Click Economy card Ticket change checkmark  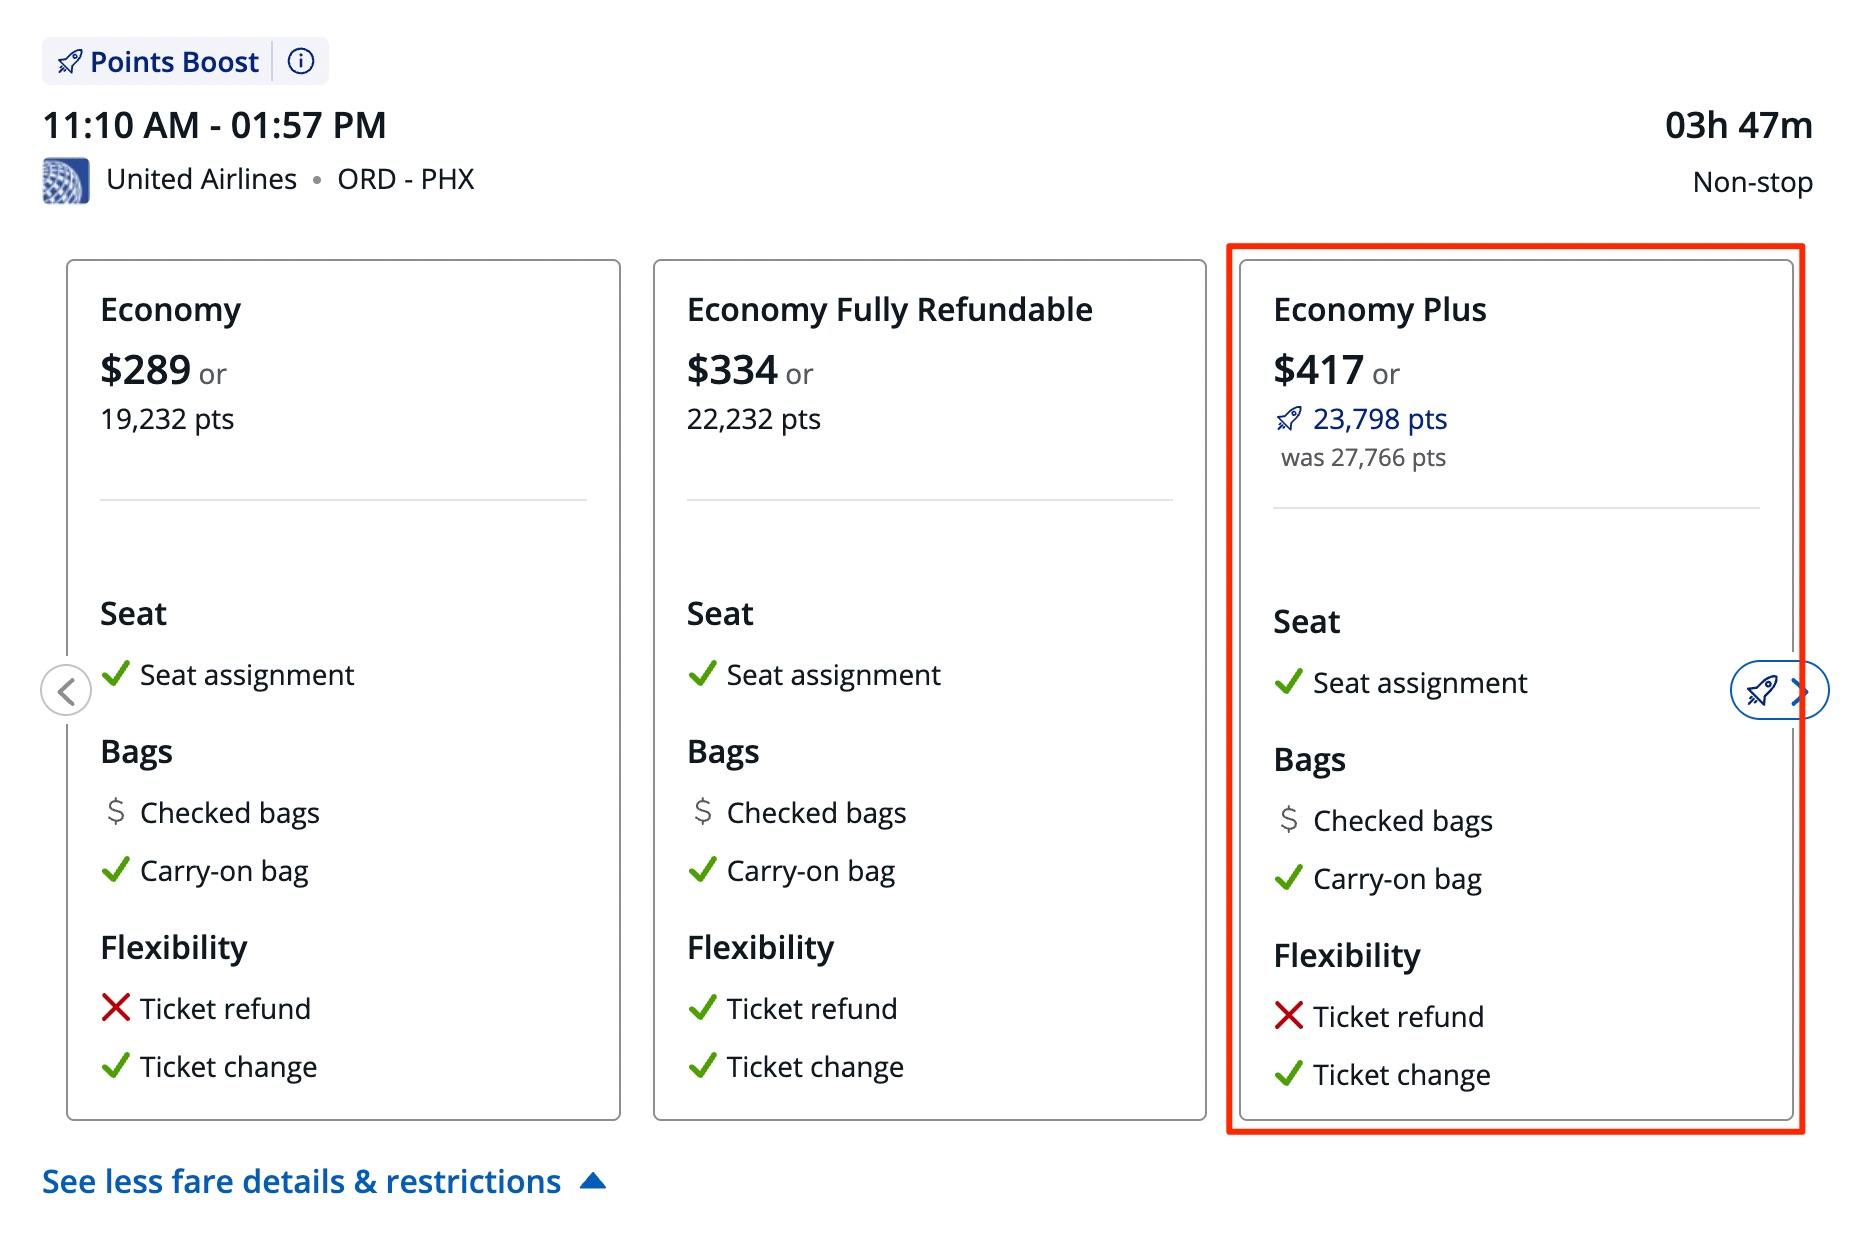pyautogui.click(x=116, y=1065)
